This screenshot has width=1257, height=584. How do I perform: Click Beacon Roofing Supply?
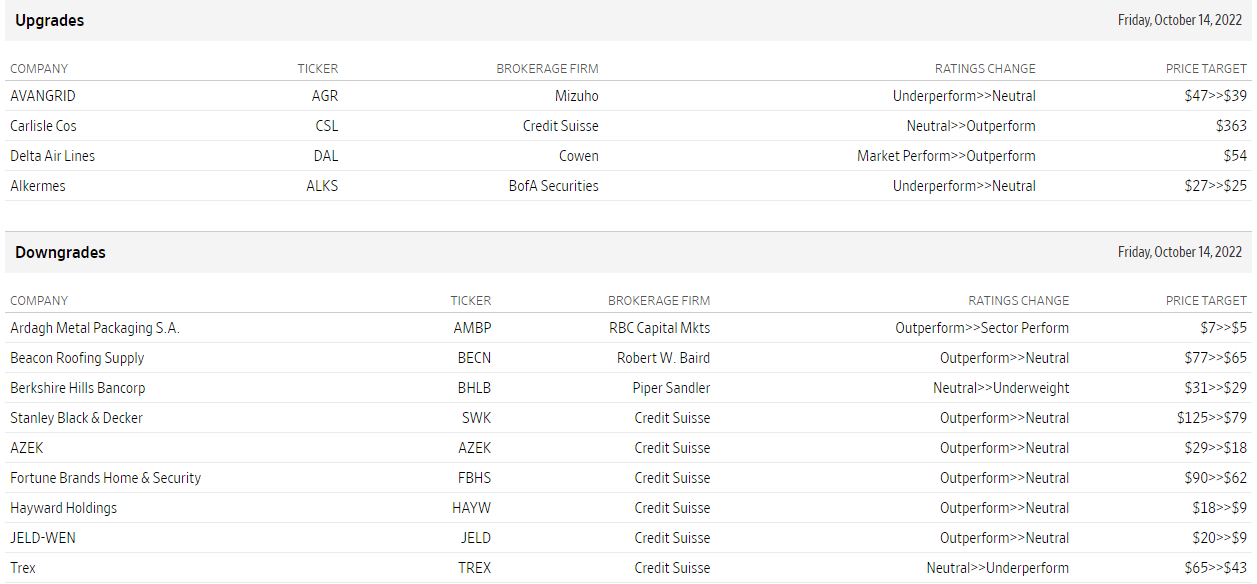(77, 358)
